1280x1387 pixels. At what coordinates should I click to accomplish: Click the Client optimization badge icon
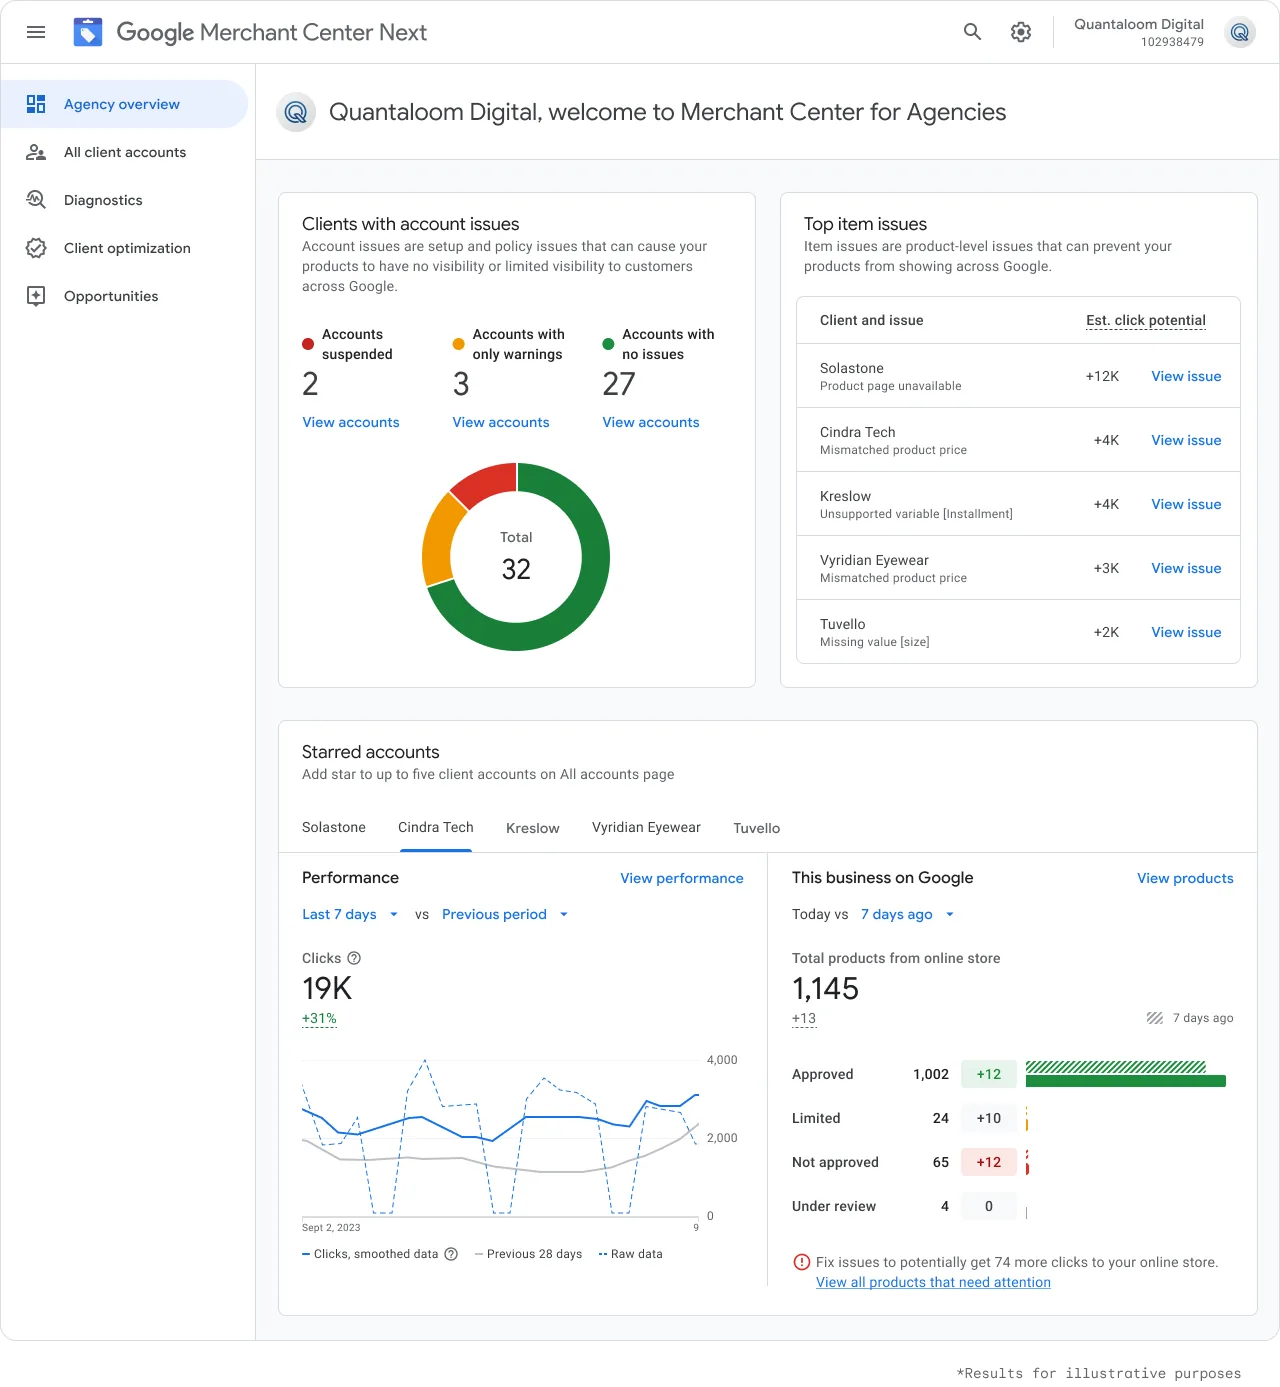[x=36, y=248]
